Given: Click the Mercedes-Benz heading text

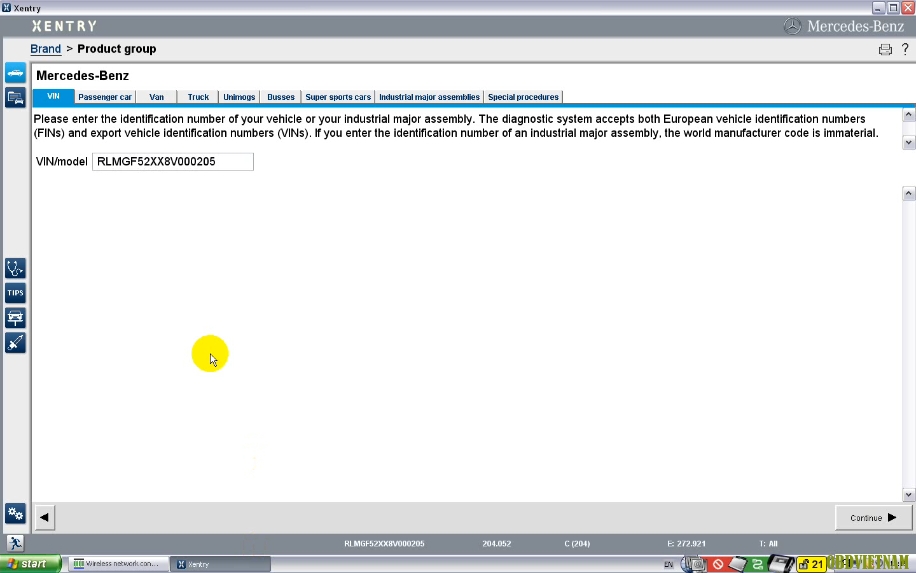Looking at the screenshot, I should coord(82,75).
